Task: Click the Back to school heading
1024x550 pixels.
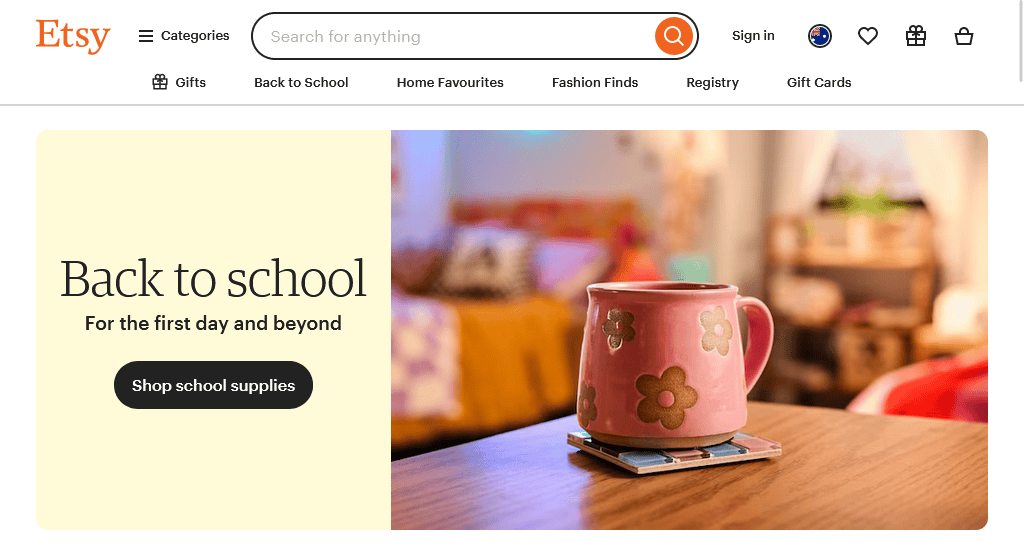Action: click(x=213, y=279)
